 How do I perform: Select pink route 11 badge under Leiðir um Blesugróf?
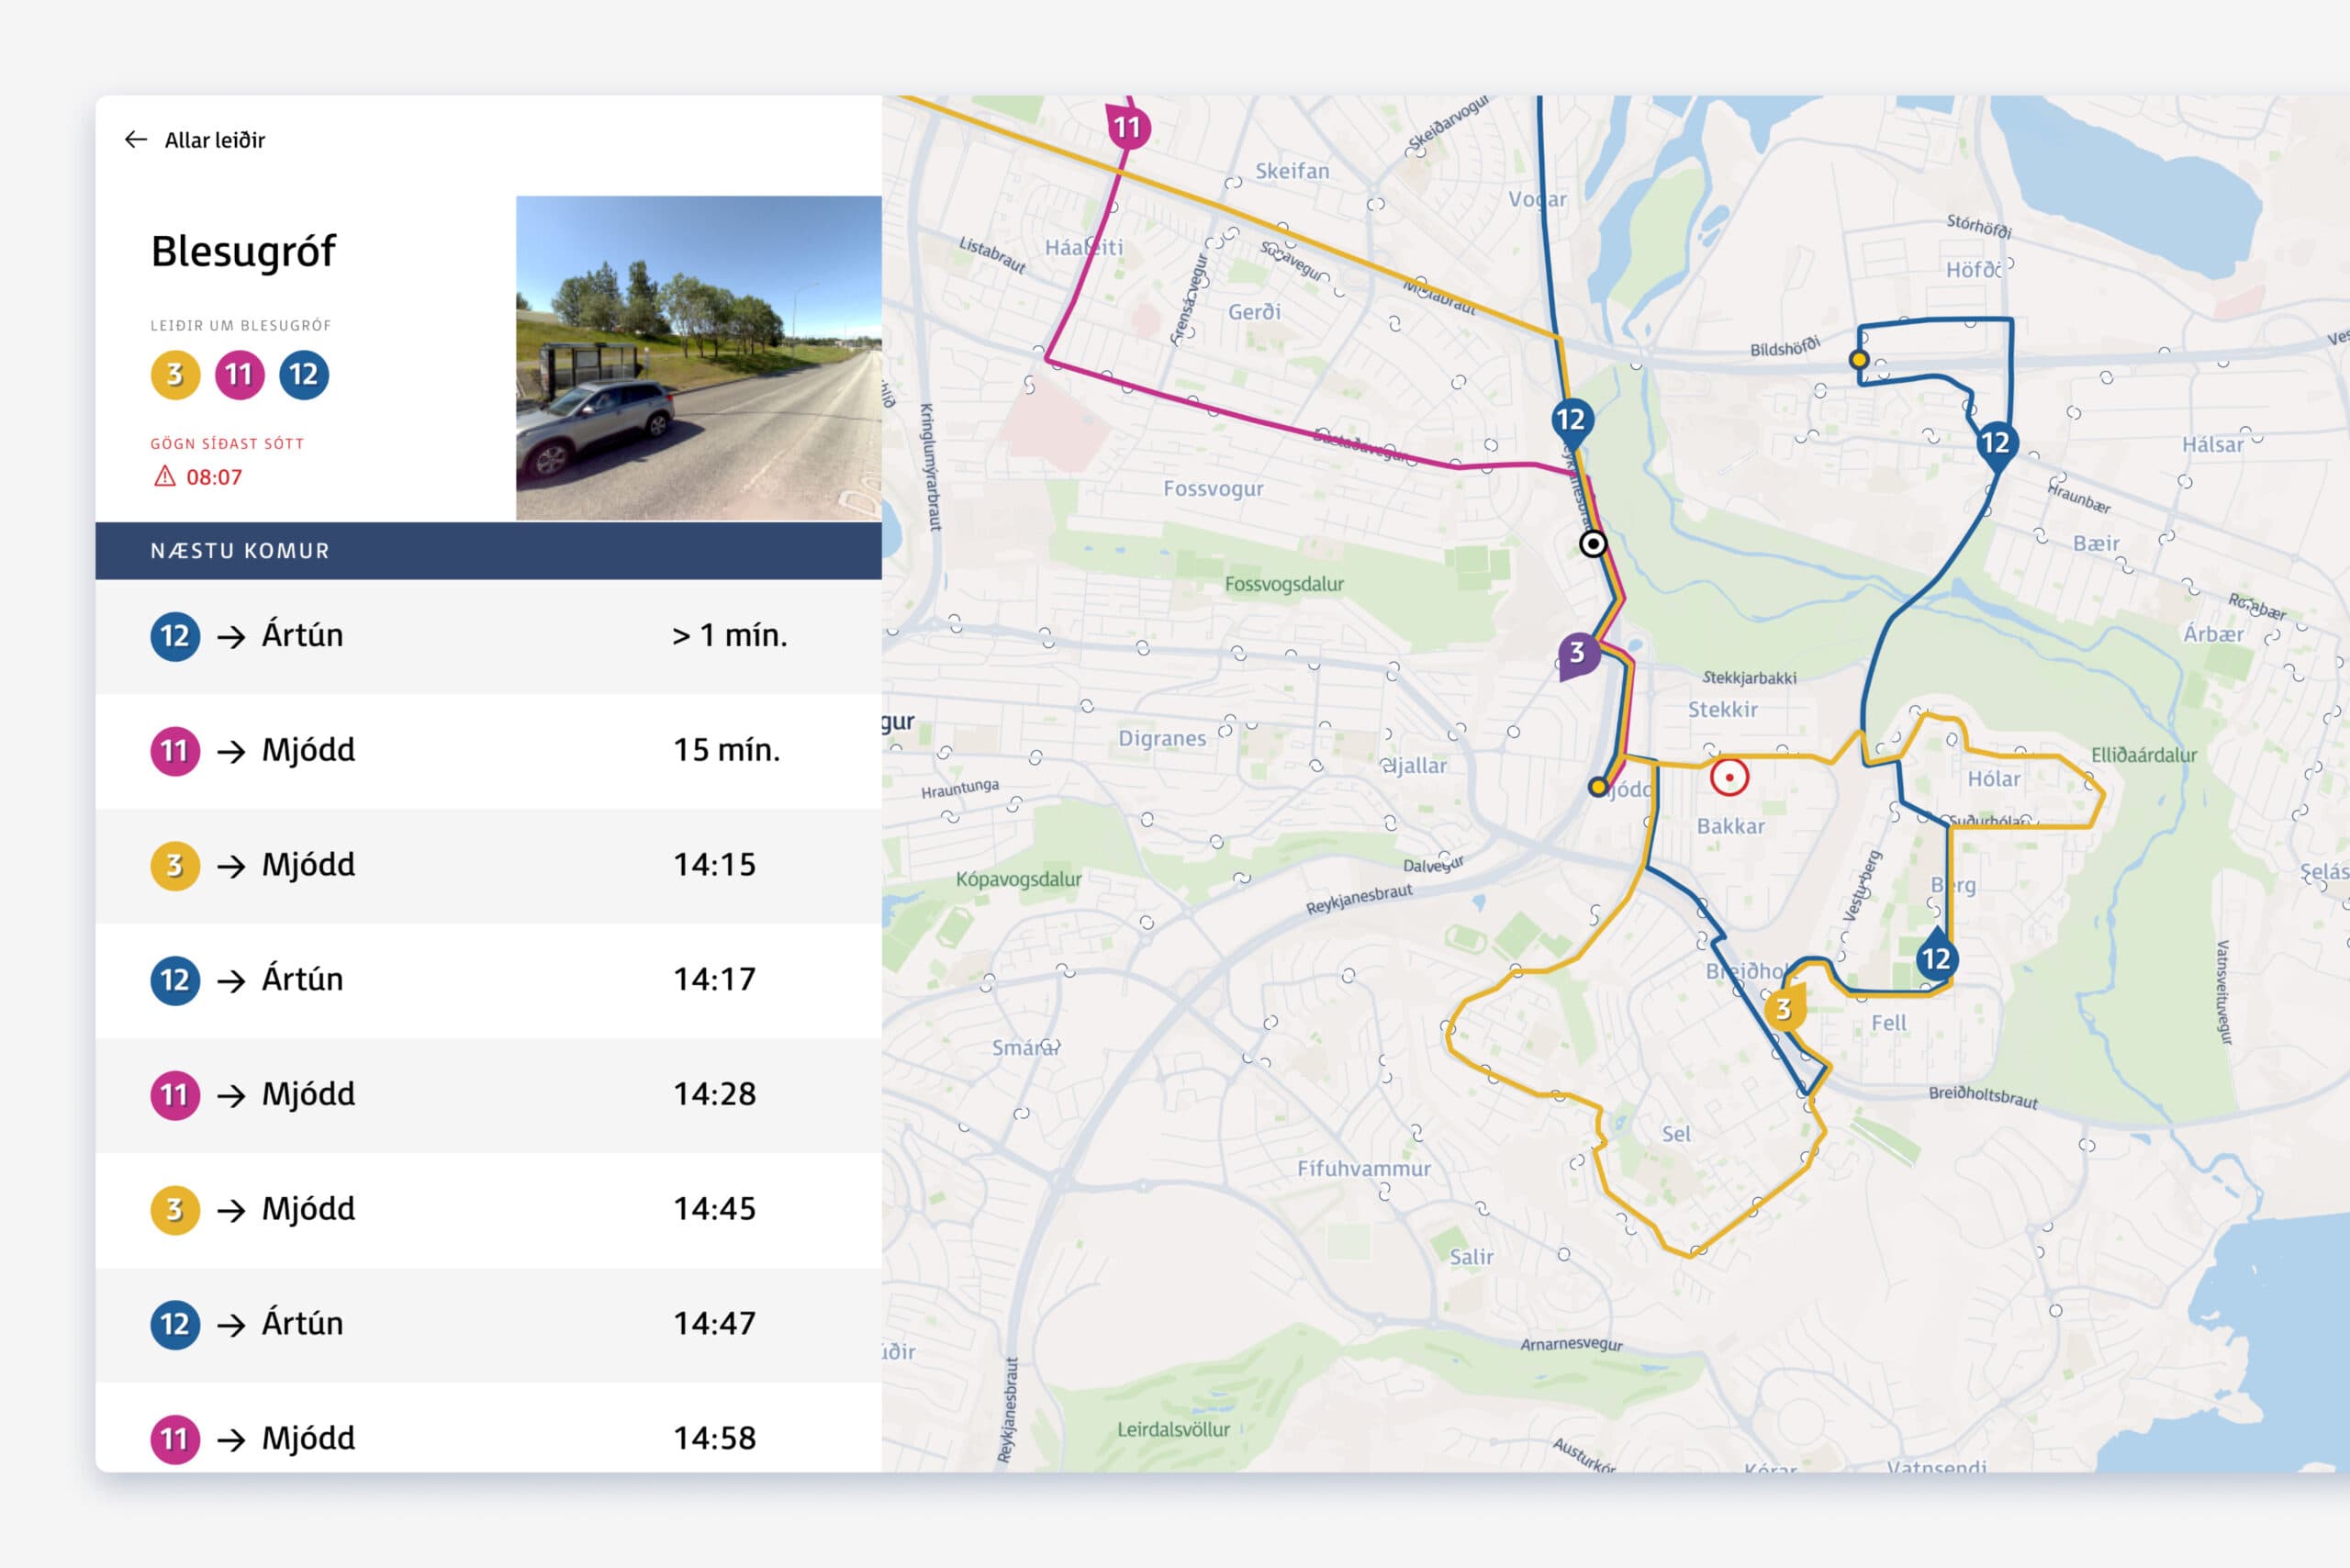(x=239, y=375)
